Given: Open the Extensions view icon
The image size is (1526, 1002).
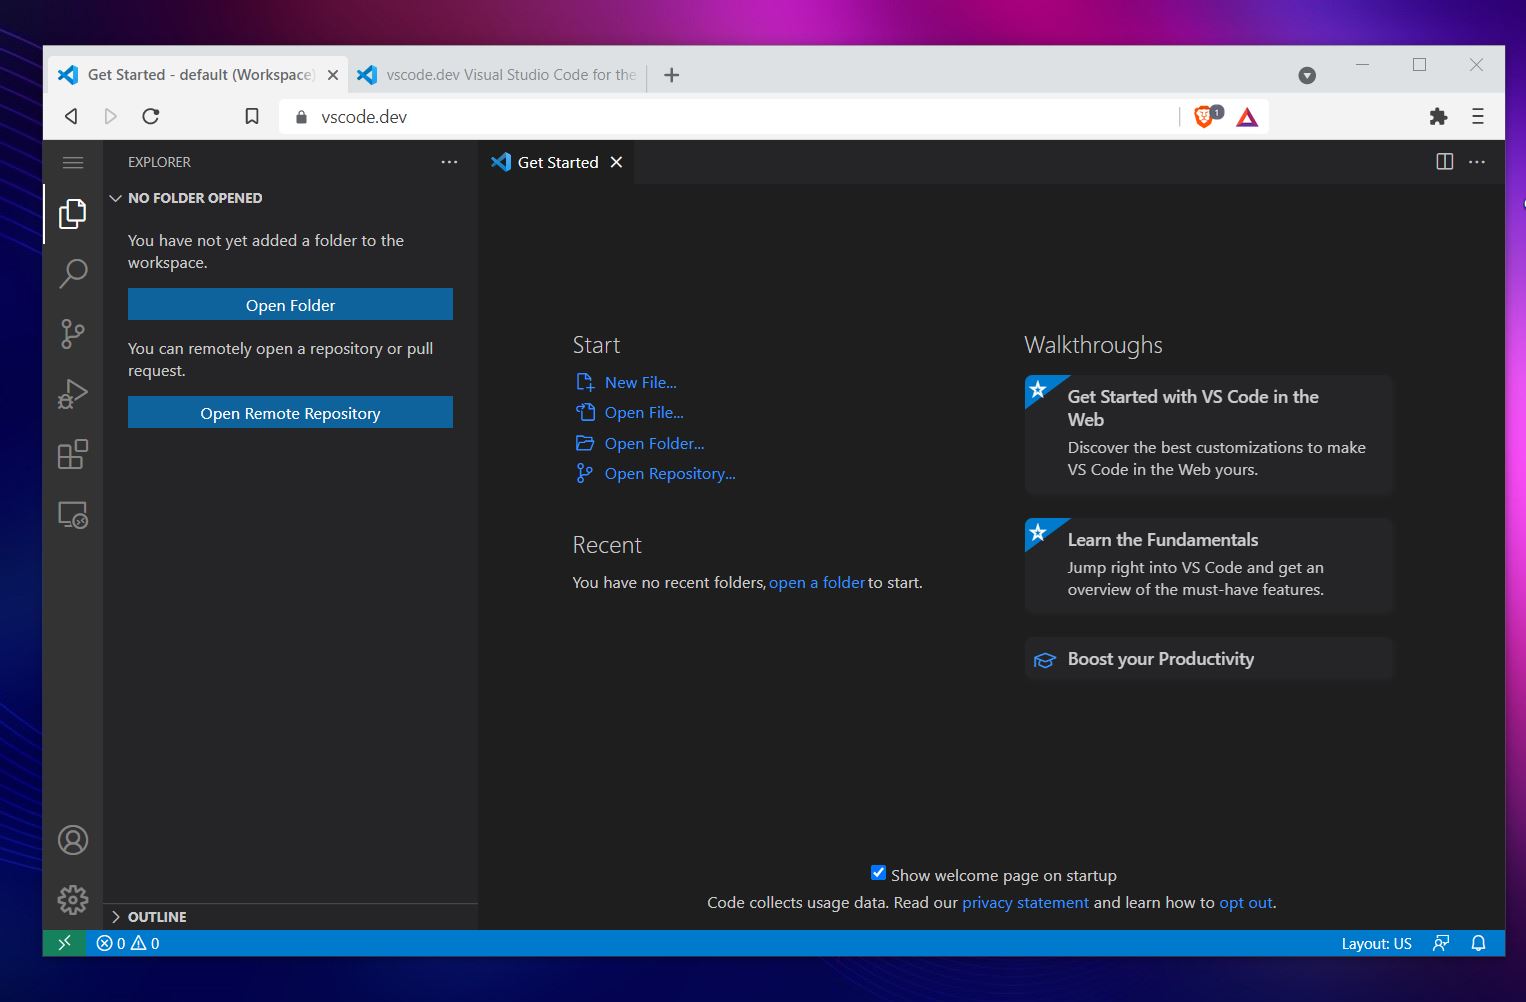Looking at the screenshot, I should 73,455.
